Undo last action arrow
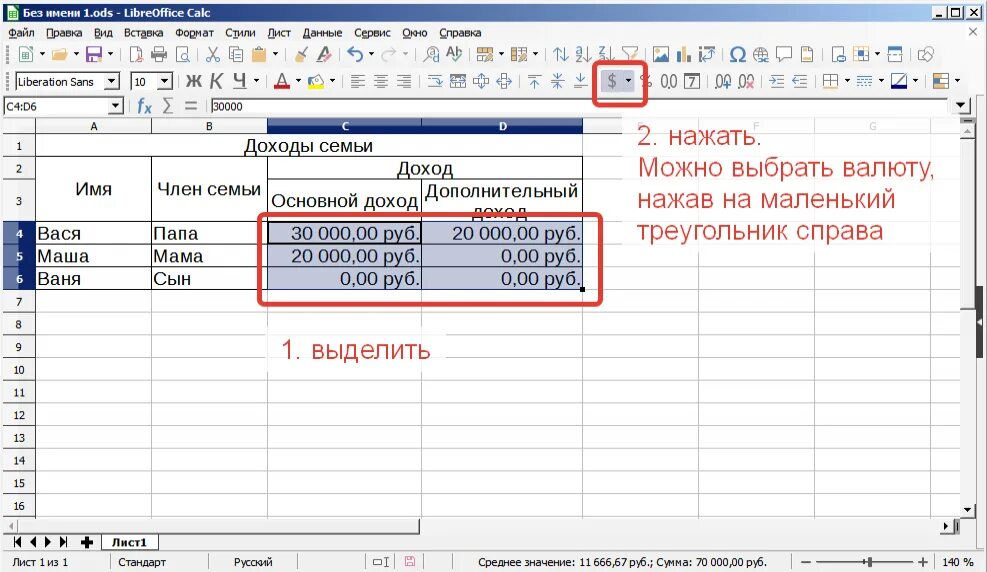The width and height of the screenshot is (987, 572). tap(356, 55)
